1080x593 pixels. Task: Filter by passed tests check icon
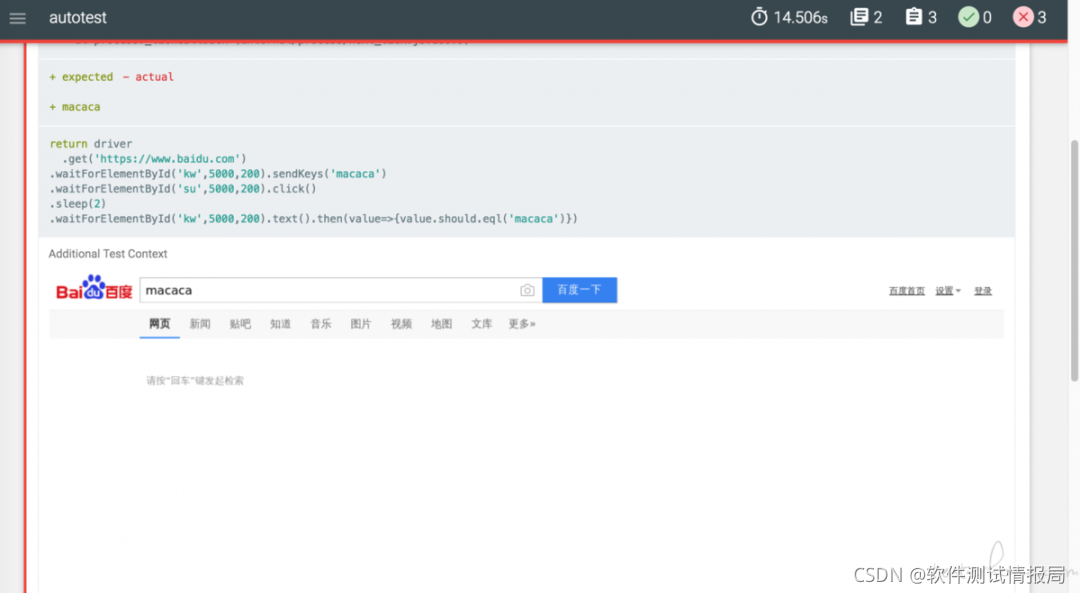click(968, 17)
